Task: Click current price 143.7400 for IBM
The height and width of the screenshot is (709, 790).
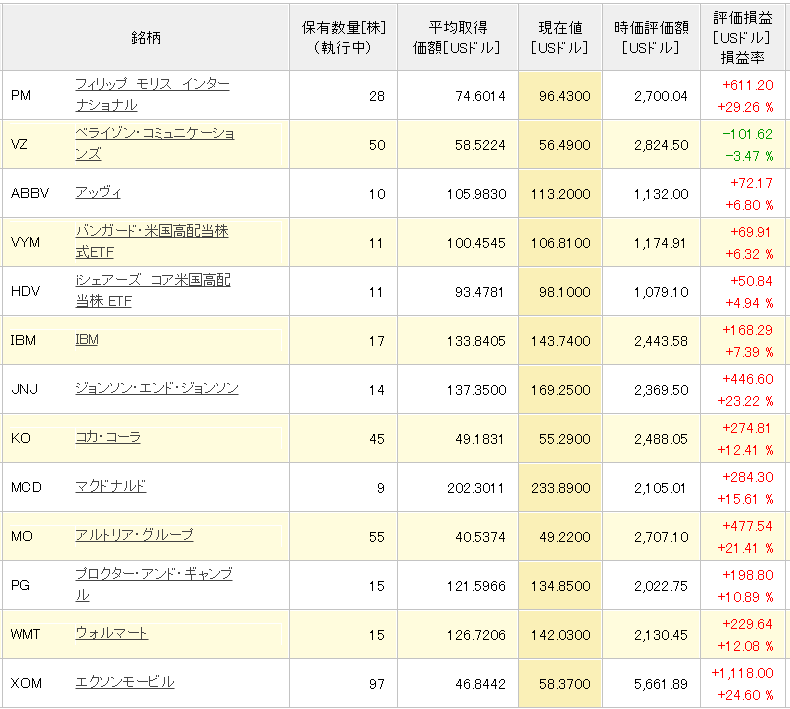Action: click(560, 341)
